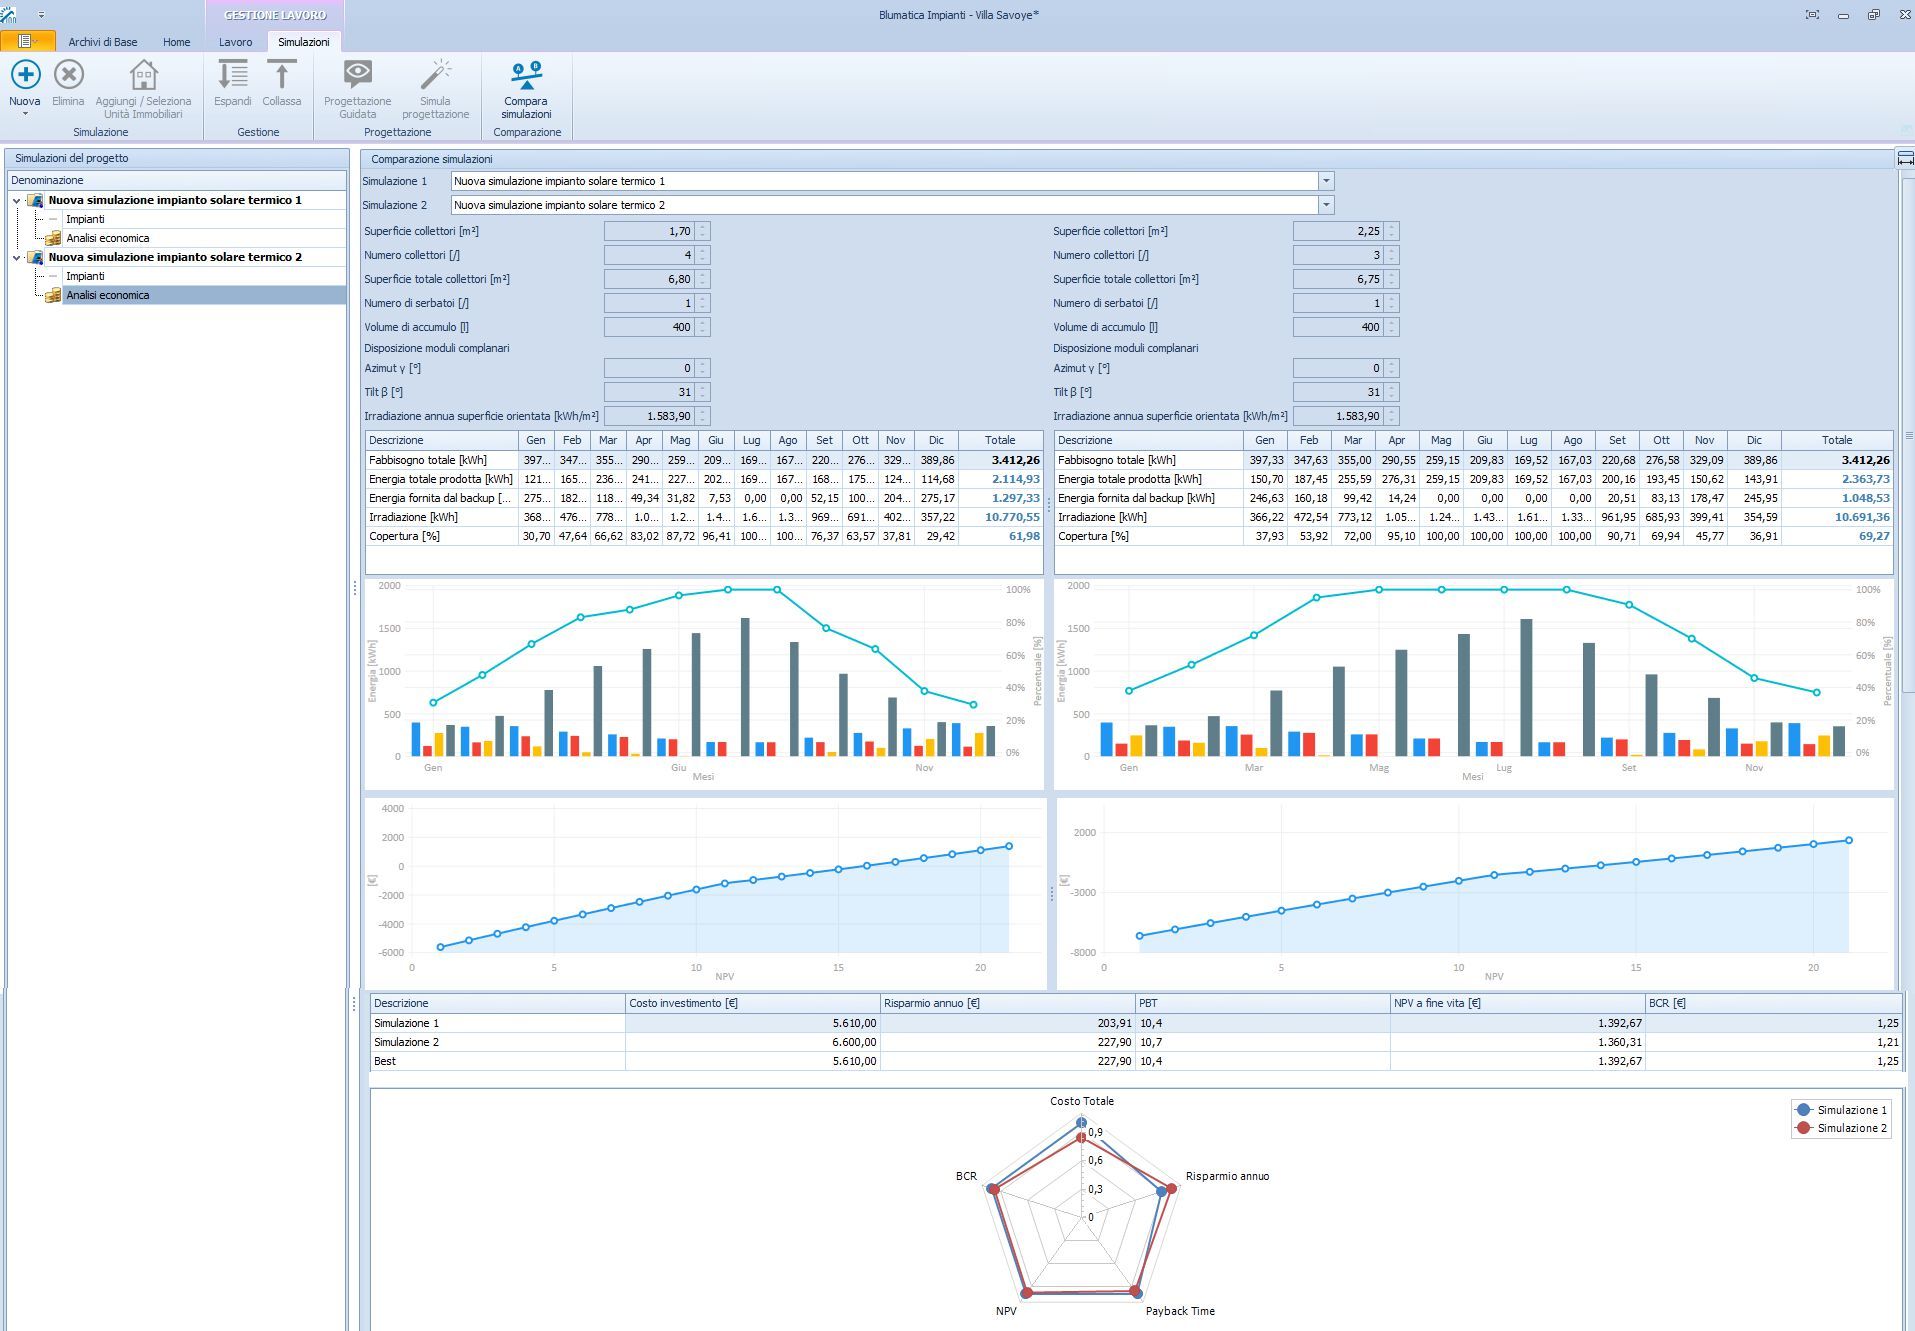This screenshot has height=1331, width=1915.
Task: Click the Numero collettori field showing 4
Action: pyautogui.click(x=649, y=255)
